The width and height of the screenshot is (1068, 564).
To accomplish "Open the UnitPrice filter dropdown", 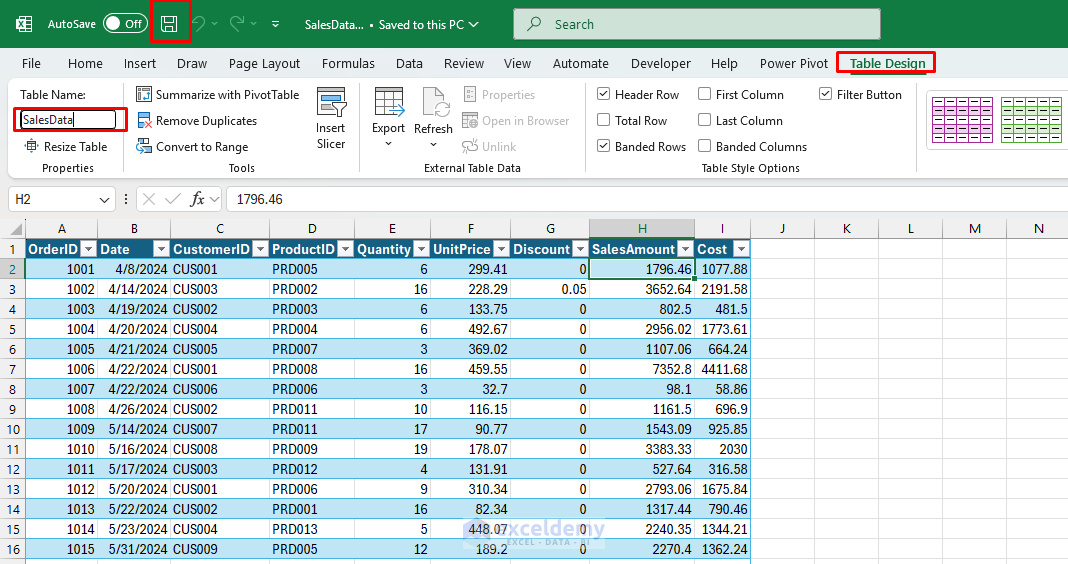I will [501, 249].
